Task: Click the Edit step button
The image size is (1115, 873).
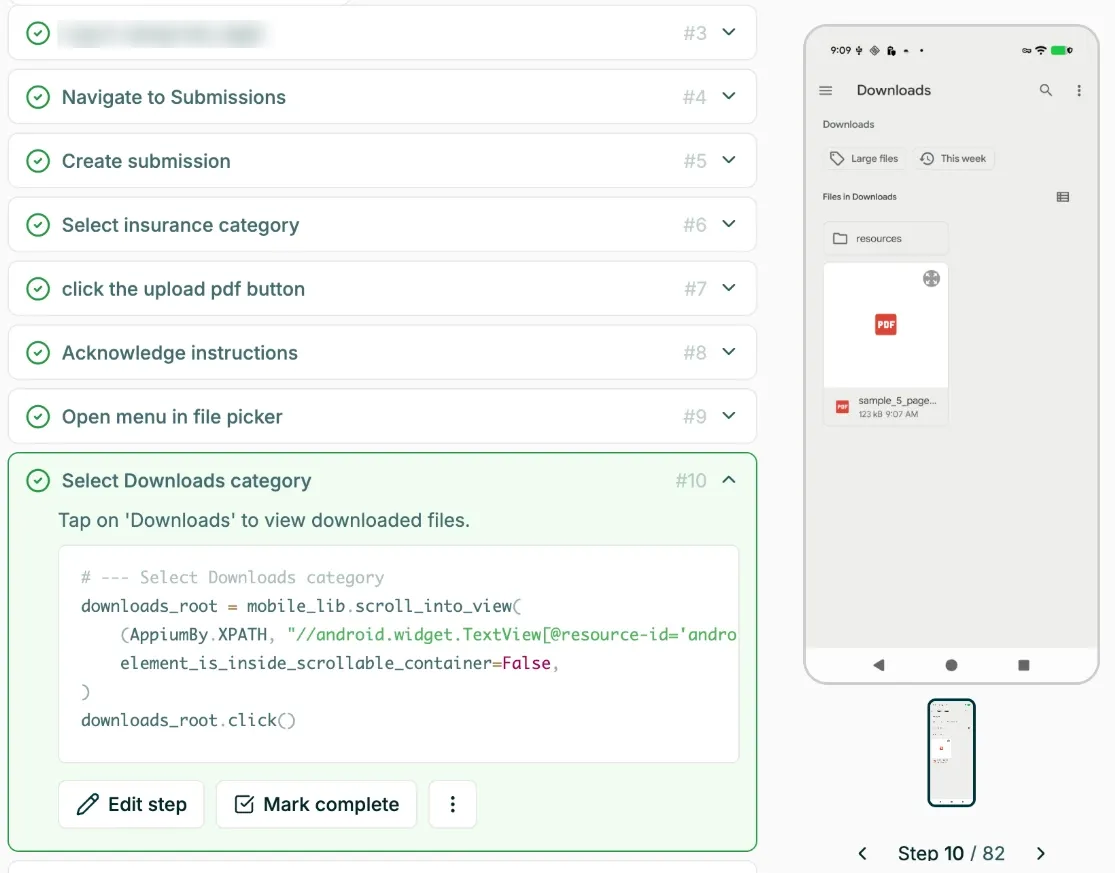Action: [x=131, y=804]
